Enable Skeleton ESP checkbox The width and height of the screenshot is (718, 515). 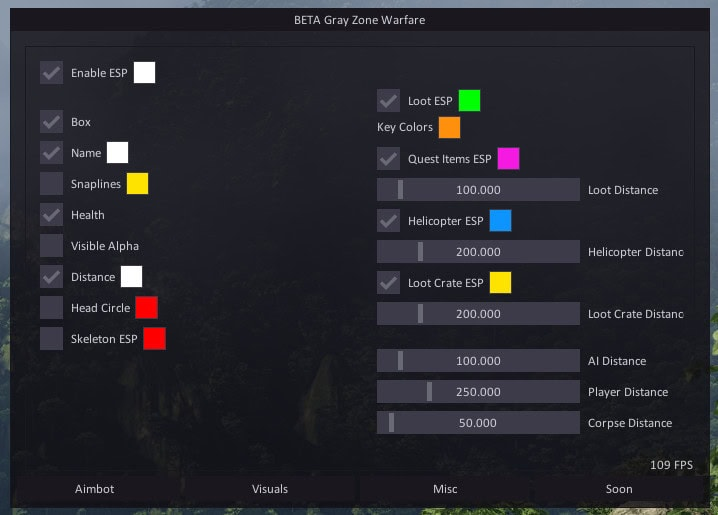[51, 339]
